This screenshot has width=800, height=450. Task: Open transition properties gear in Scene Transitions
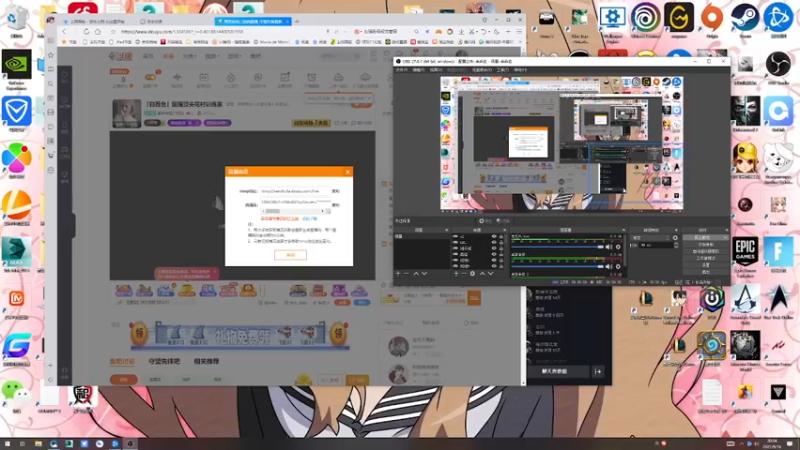tap(675, 238)
